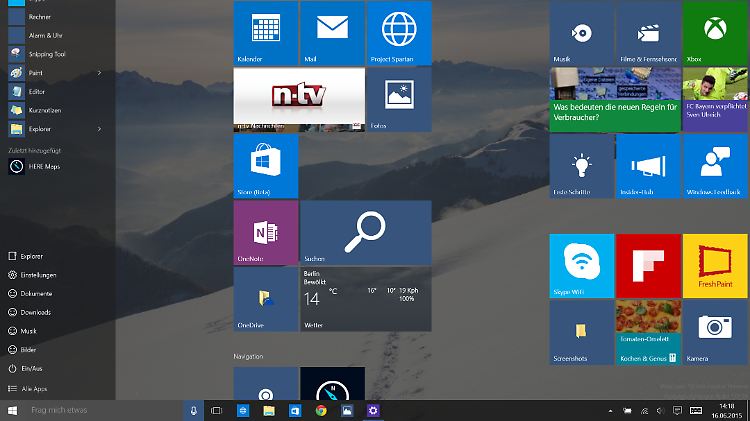The width and height of the screenshot is (750, 421).
Task: Open the news tile about Regeln für Verbraucher
Action: click(615, 100)
